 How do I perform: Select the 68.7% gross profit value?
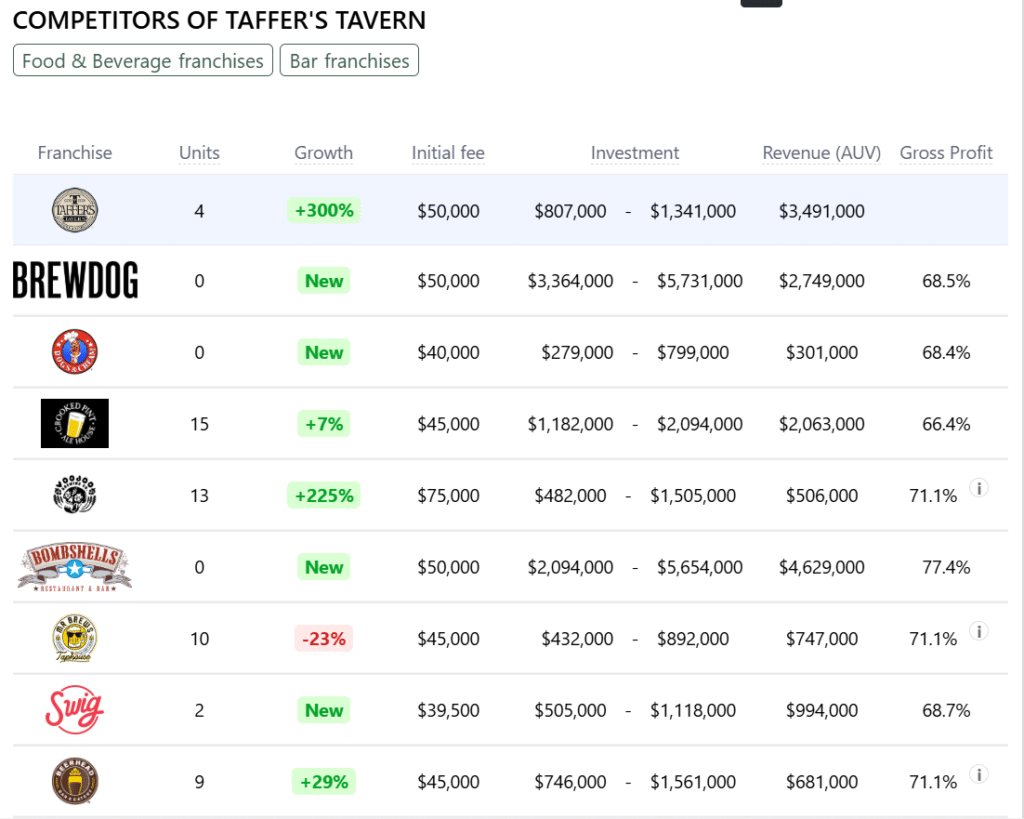(x=946, y=710)
